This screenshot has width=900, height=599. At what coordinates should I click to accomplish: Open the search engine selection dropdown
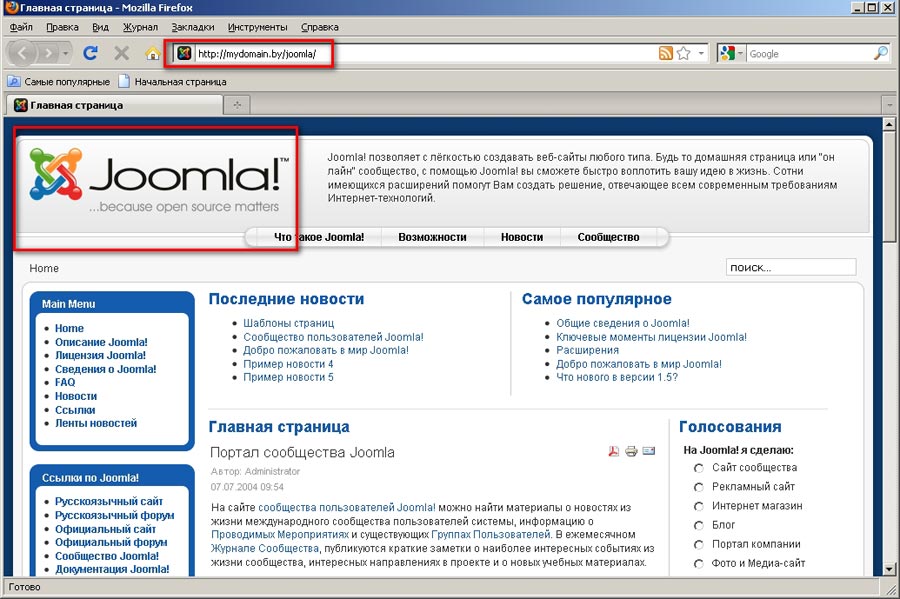tap(740, 53)
